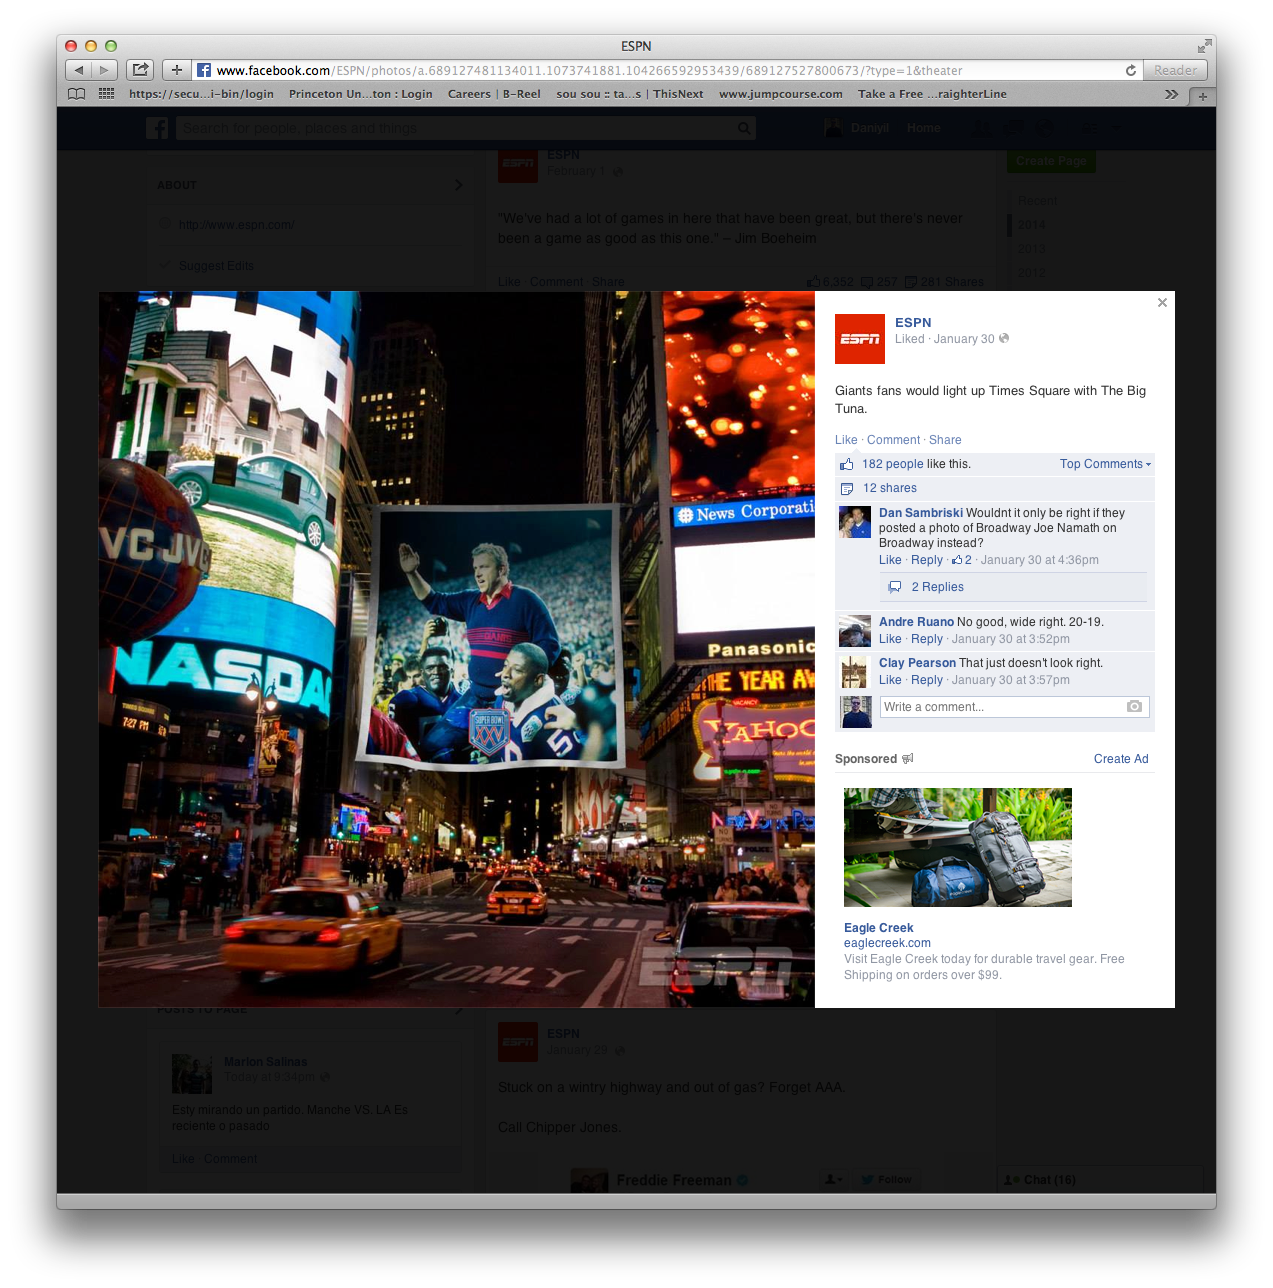This screenshot has height=1288, width=1273.
Task: Expand the 2 Replies thread
Action: click(937, 587)
